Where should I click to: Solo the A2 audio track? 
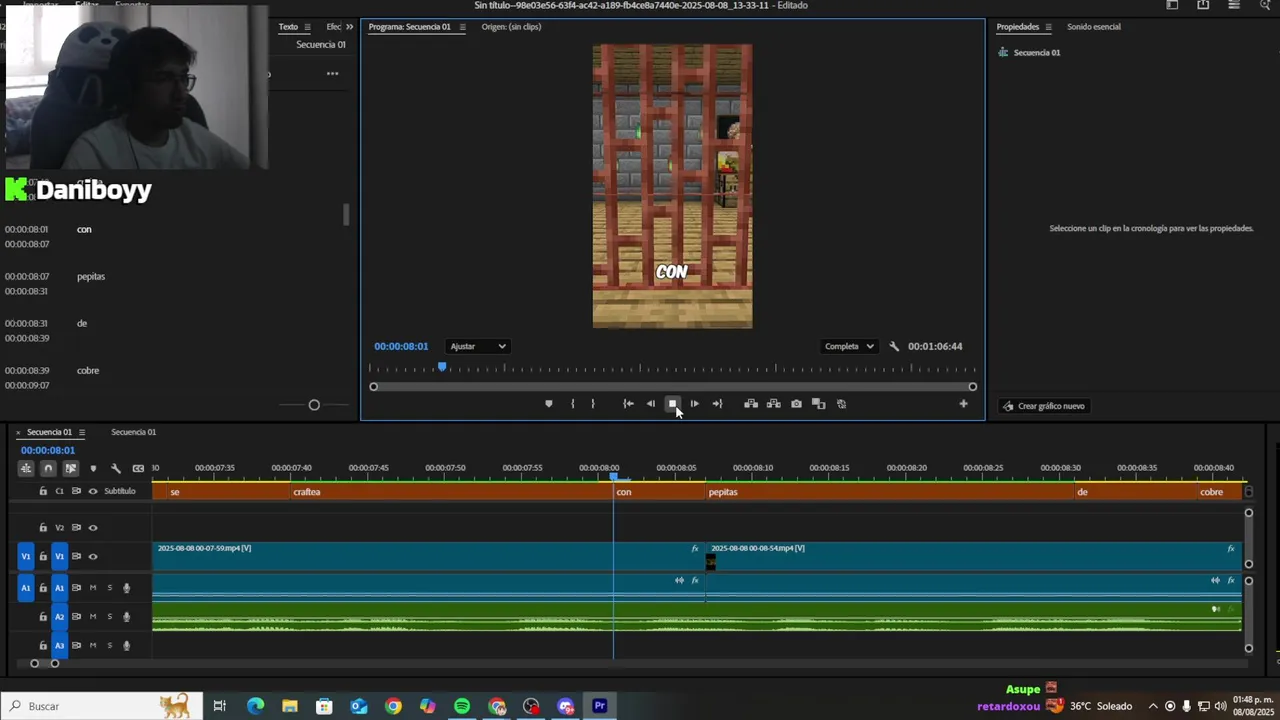point(110,617)
